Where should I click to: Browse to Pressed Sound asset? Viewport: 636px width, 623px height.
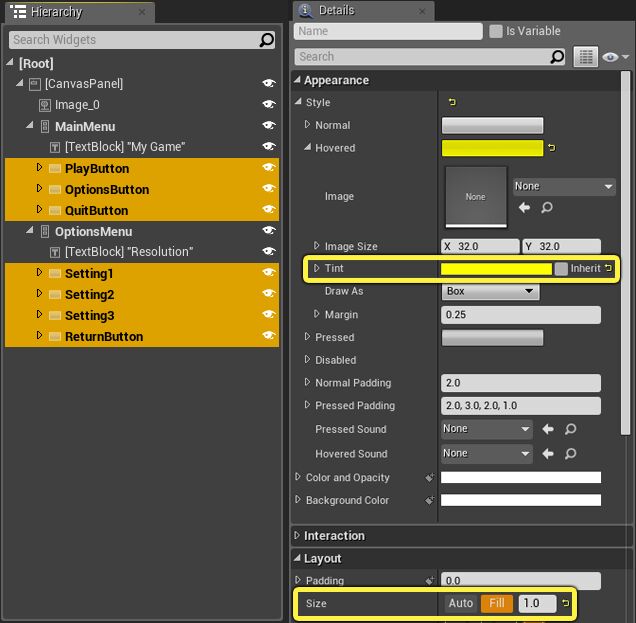pyautogui.click(x=570, y=429)
